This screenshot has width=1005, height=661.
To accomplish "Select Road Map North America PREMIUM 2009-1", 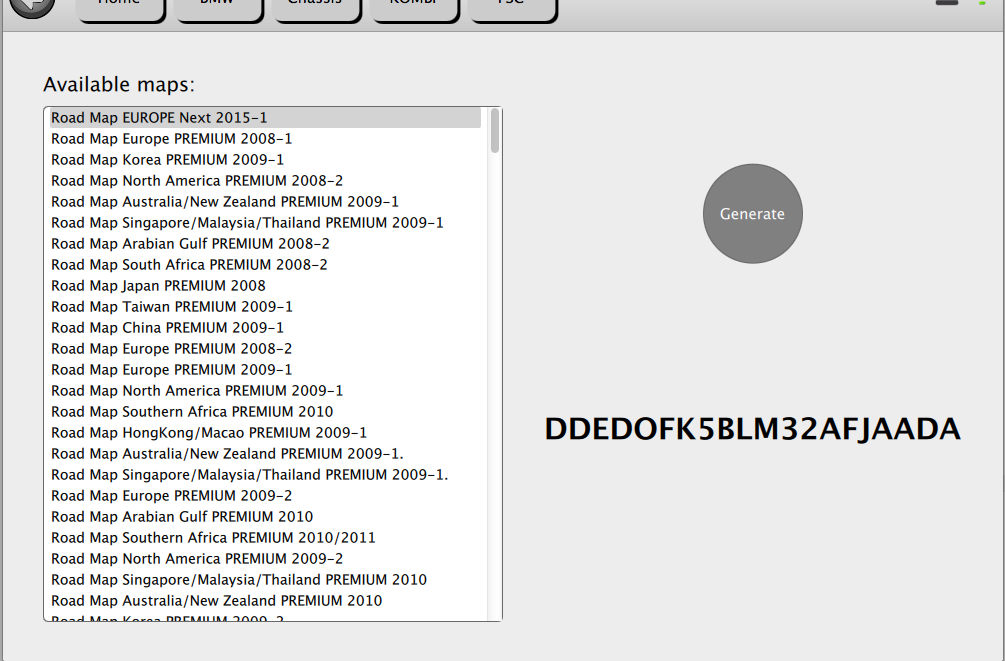I will (x=265, y=390).
